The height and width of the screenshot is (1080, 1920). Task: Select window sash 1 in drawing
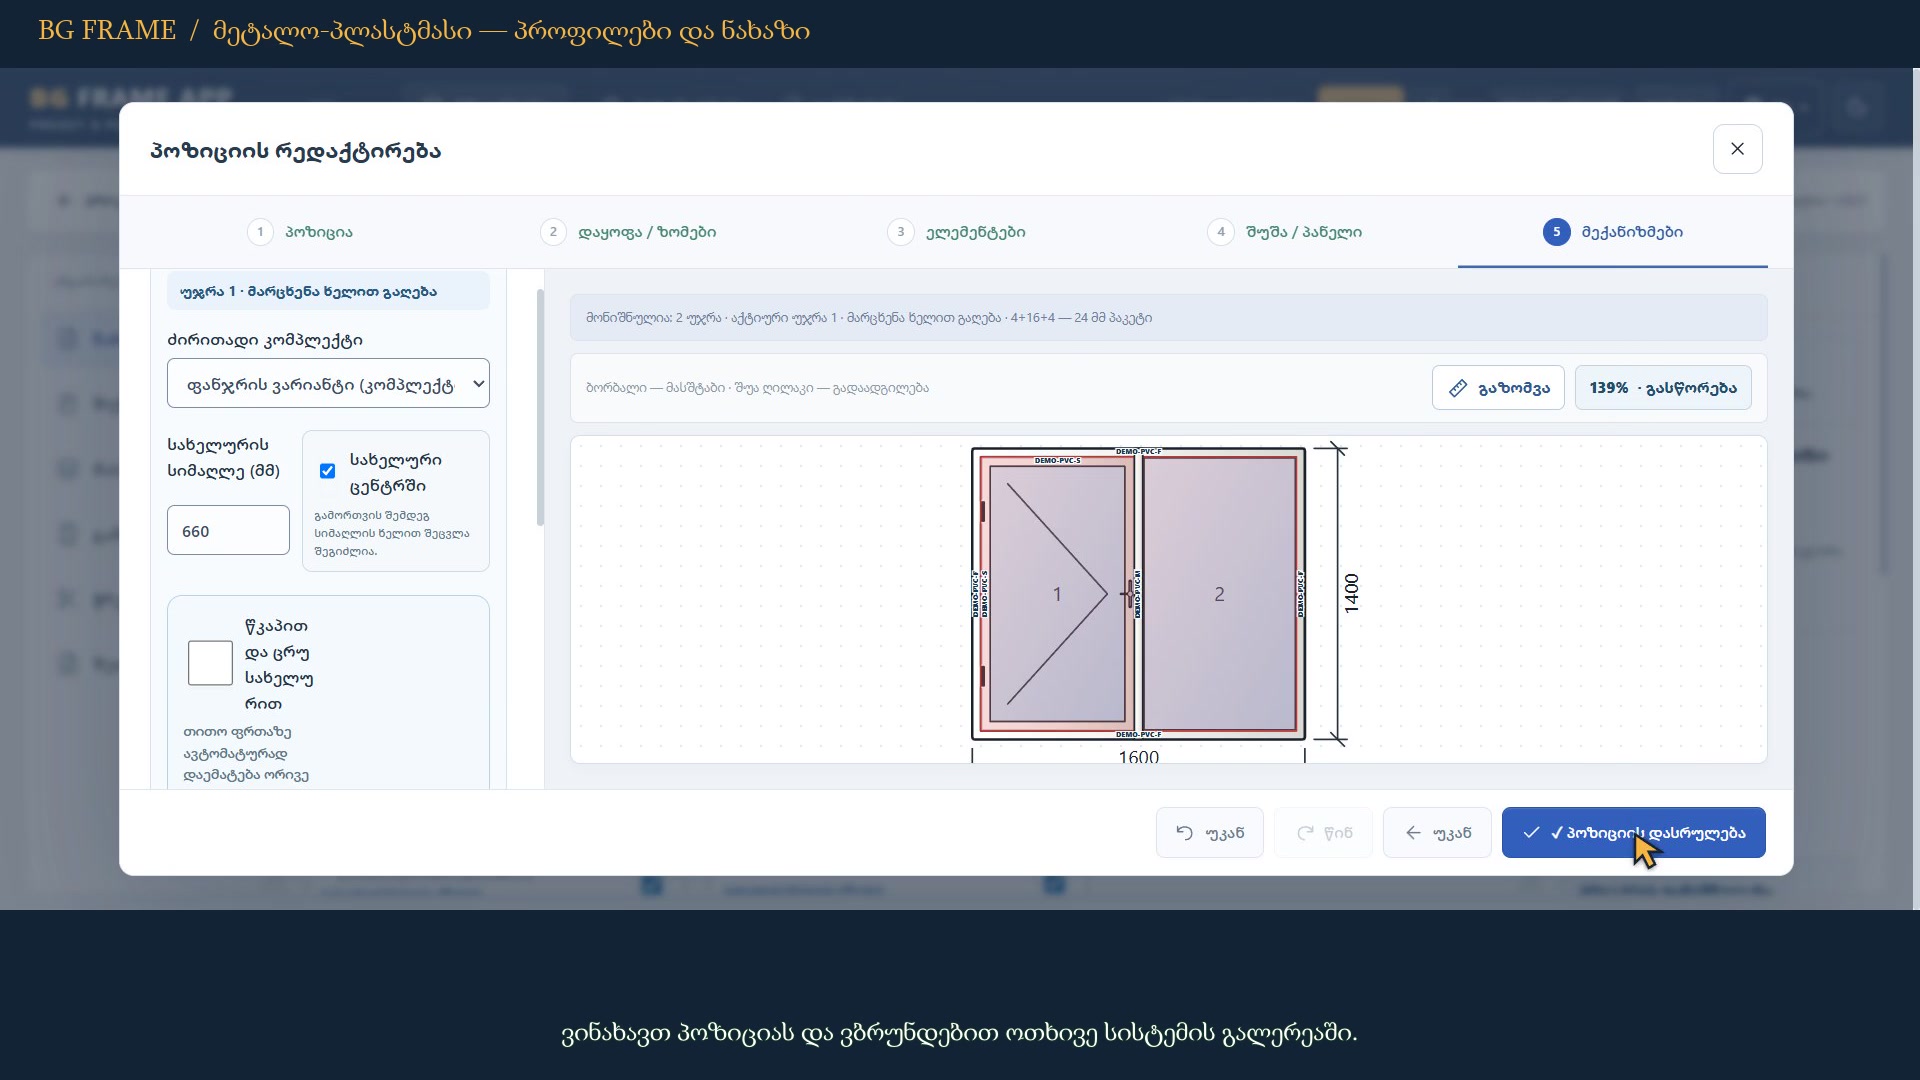(x=1056, y=594)
